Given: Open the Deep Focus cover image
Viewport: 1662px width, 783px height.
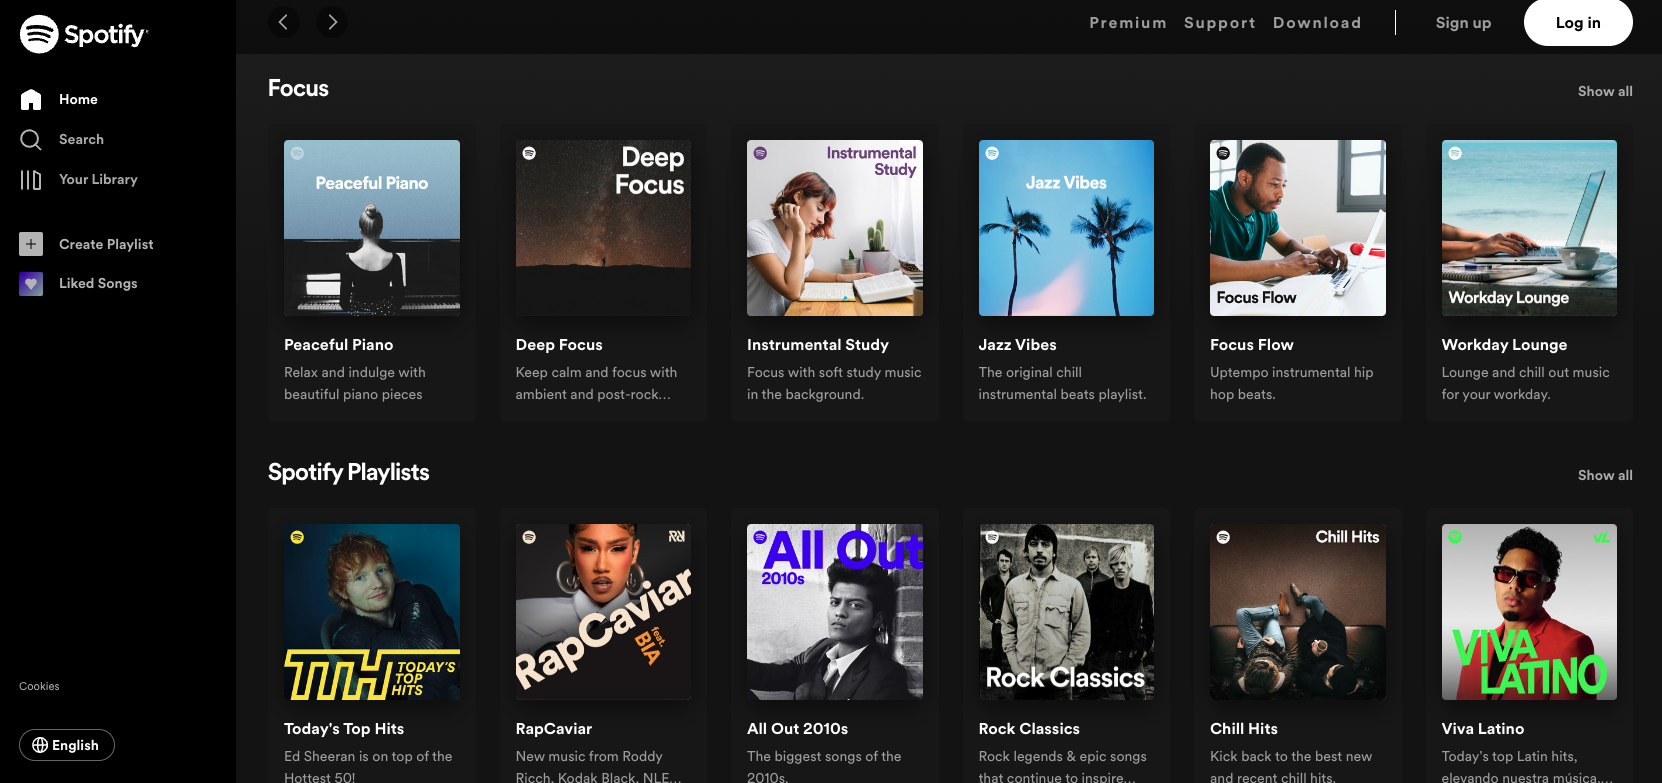Looking at the screenshot, I should click(x=603, y=228).
